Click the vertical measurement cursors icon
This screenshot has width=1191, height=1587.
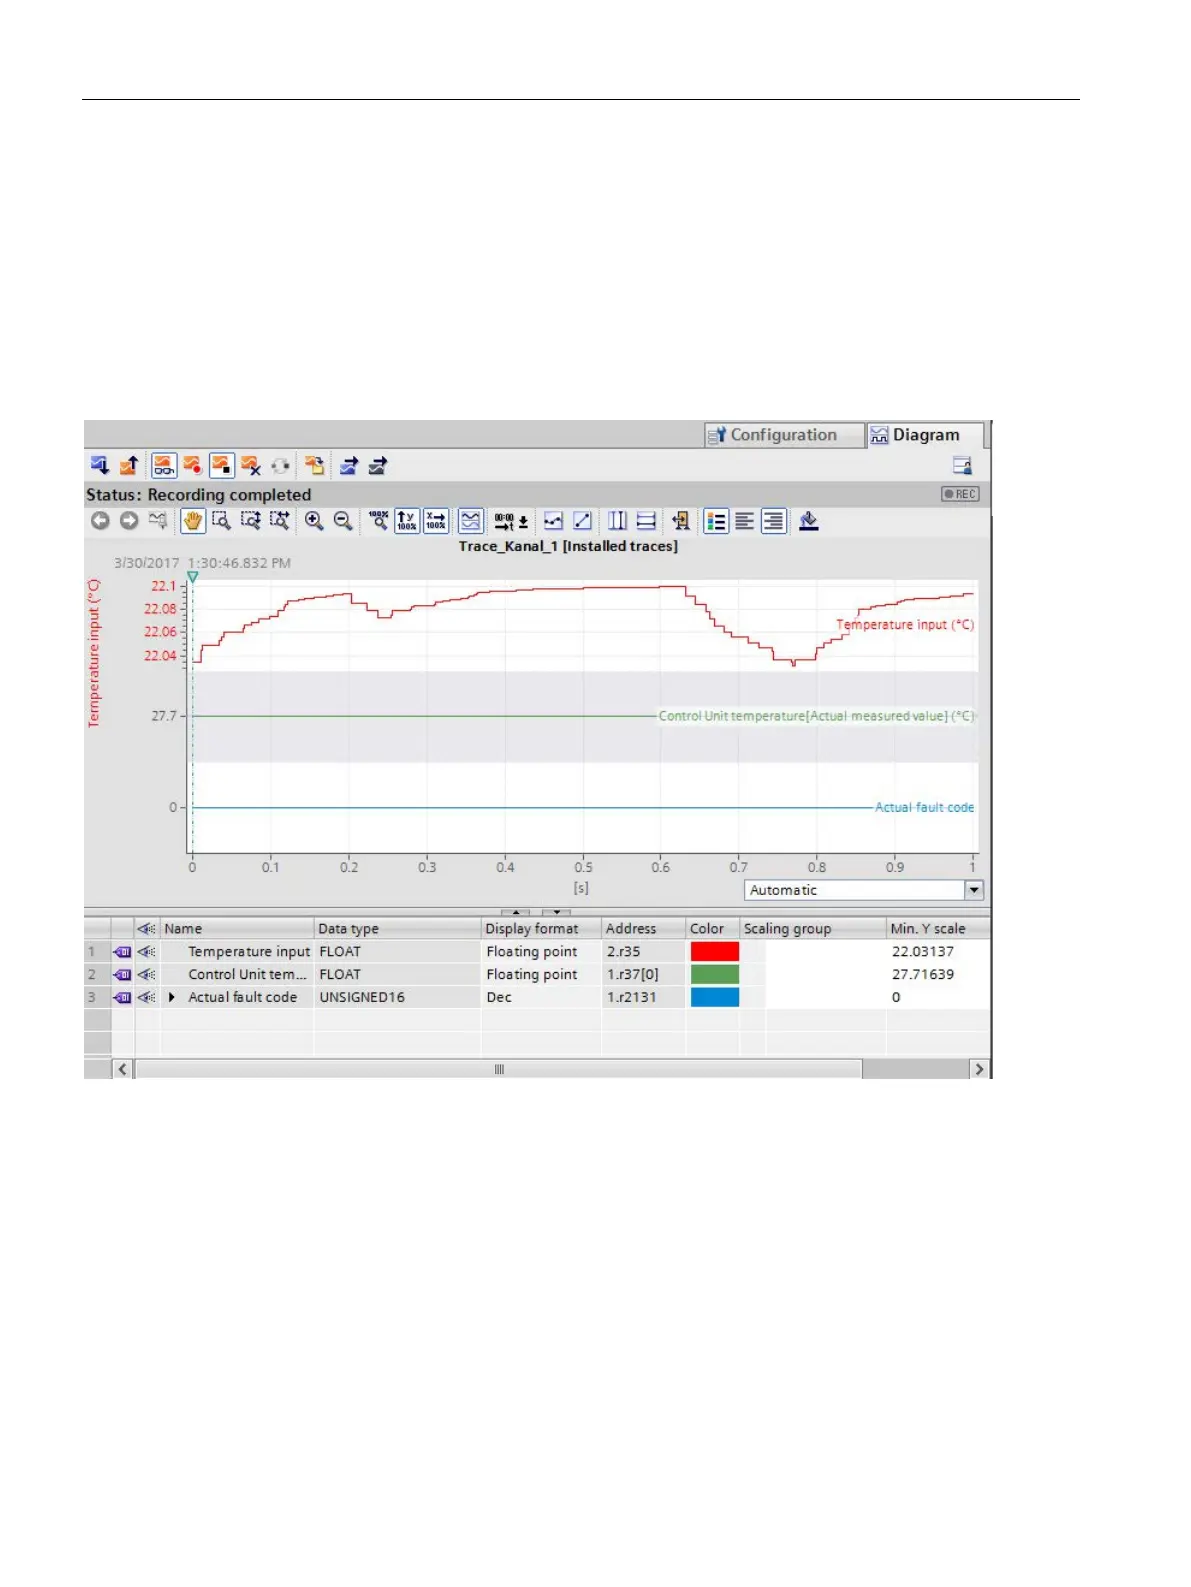click(617, 521)
